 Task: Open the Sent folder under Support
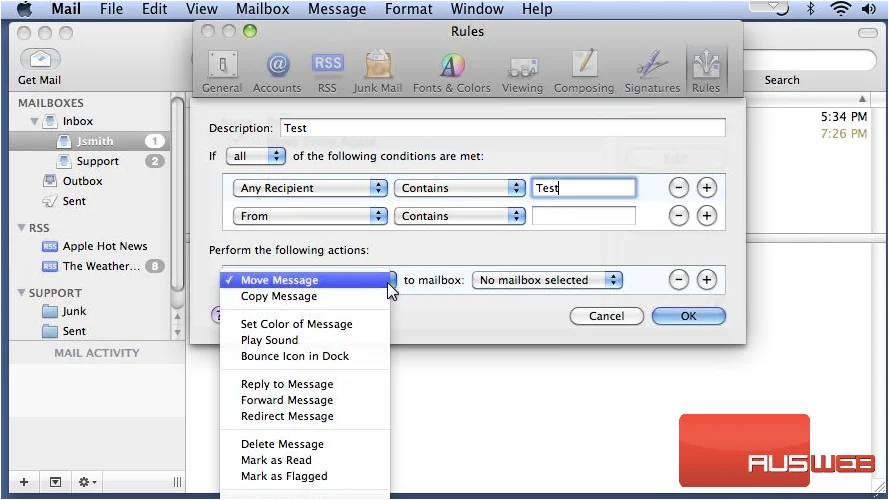[x=74, y=331]
